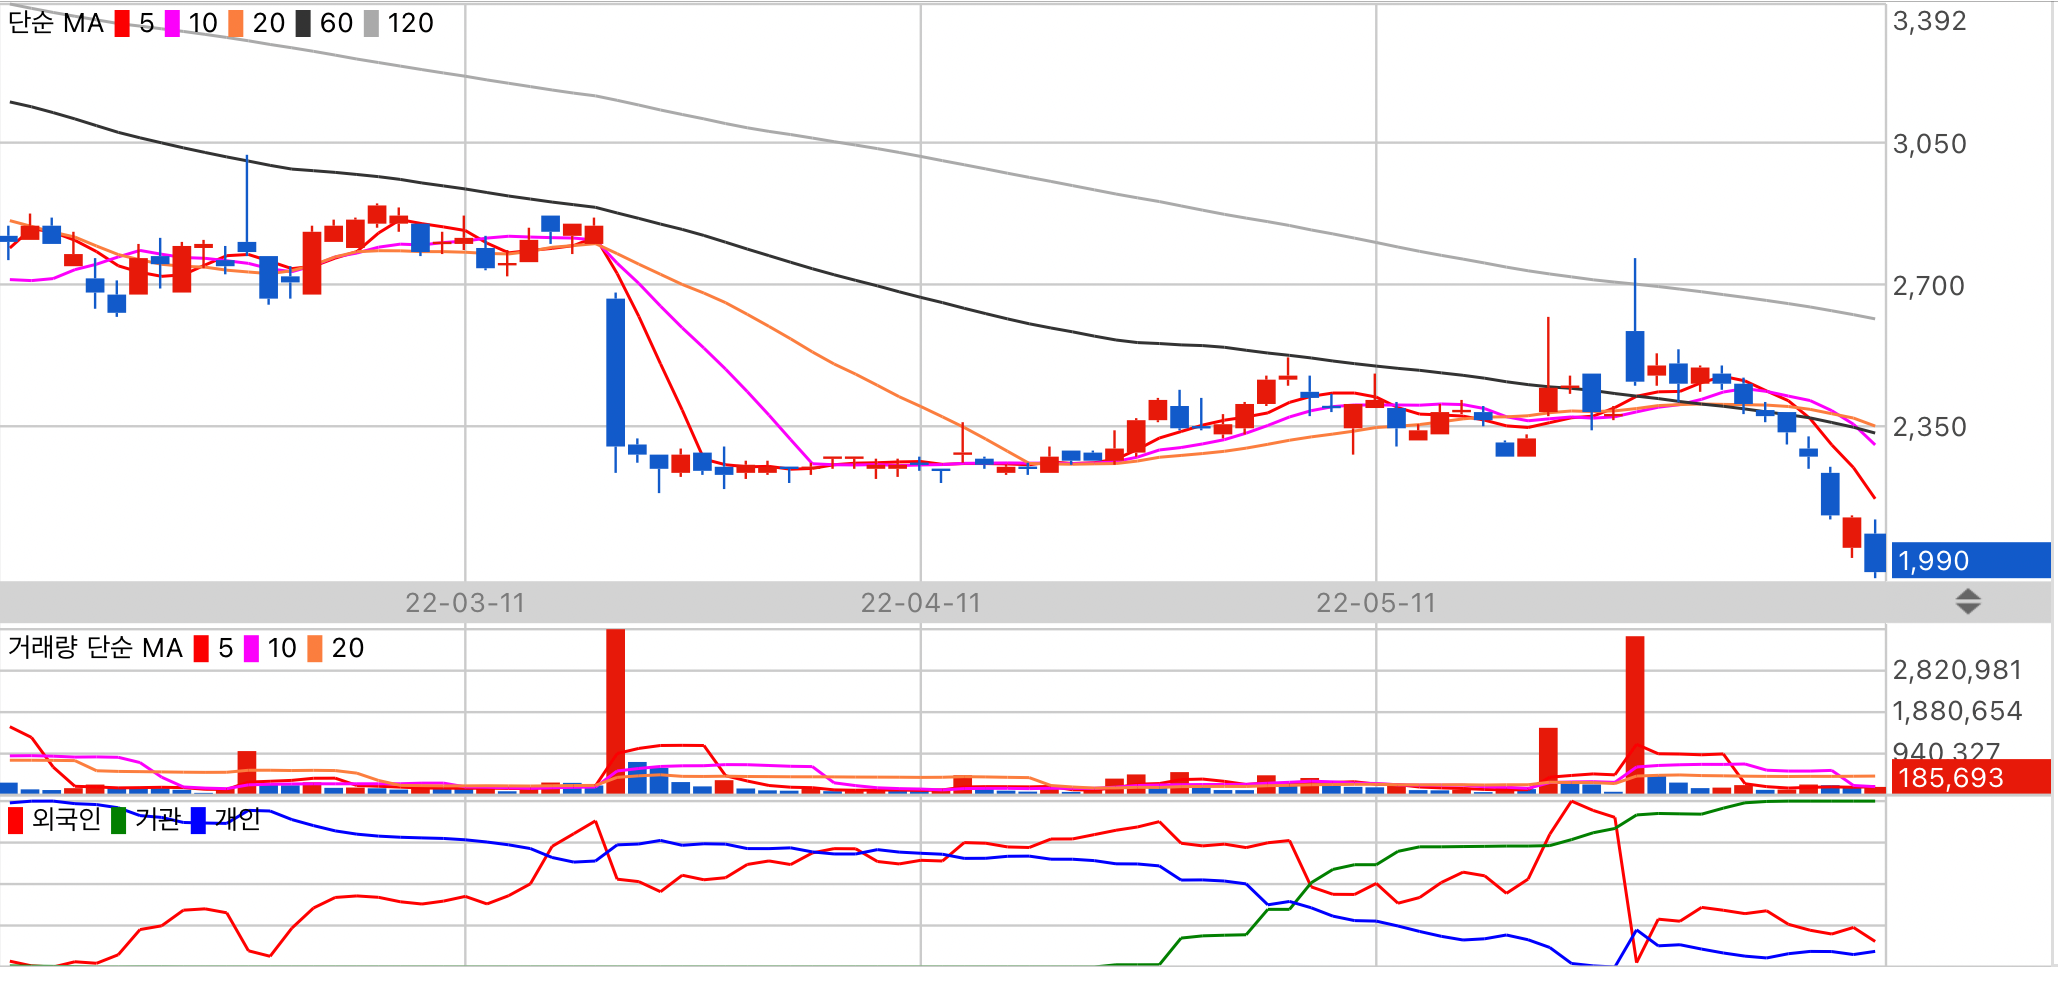Click the tallest red volume bar in March
Image resolution: width=2058 pixels, height=984 pixels.
tap(616, 711)
